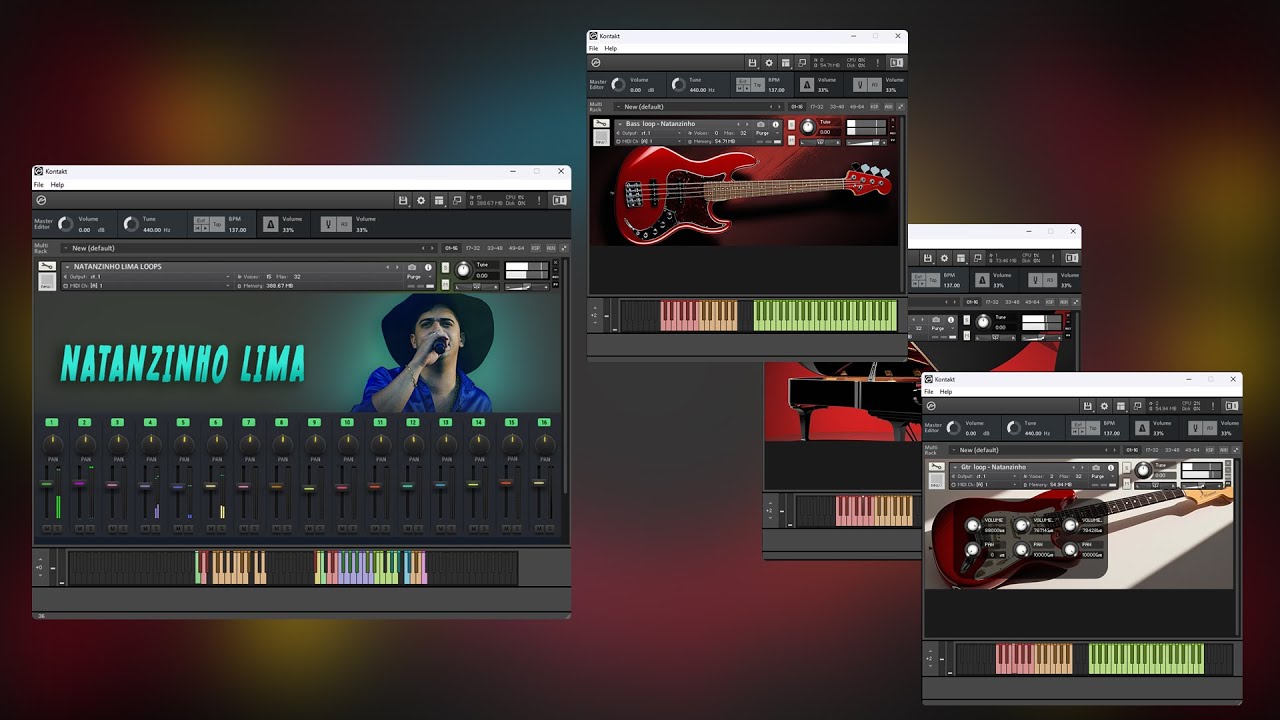This screenshot has width=1280, height=720.
Task: Select the 01-16 rack page in Natanzinho Lima Loops window
Action: 452,248
